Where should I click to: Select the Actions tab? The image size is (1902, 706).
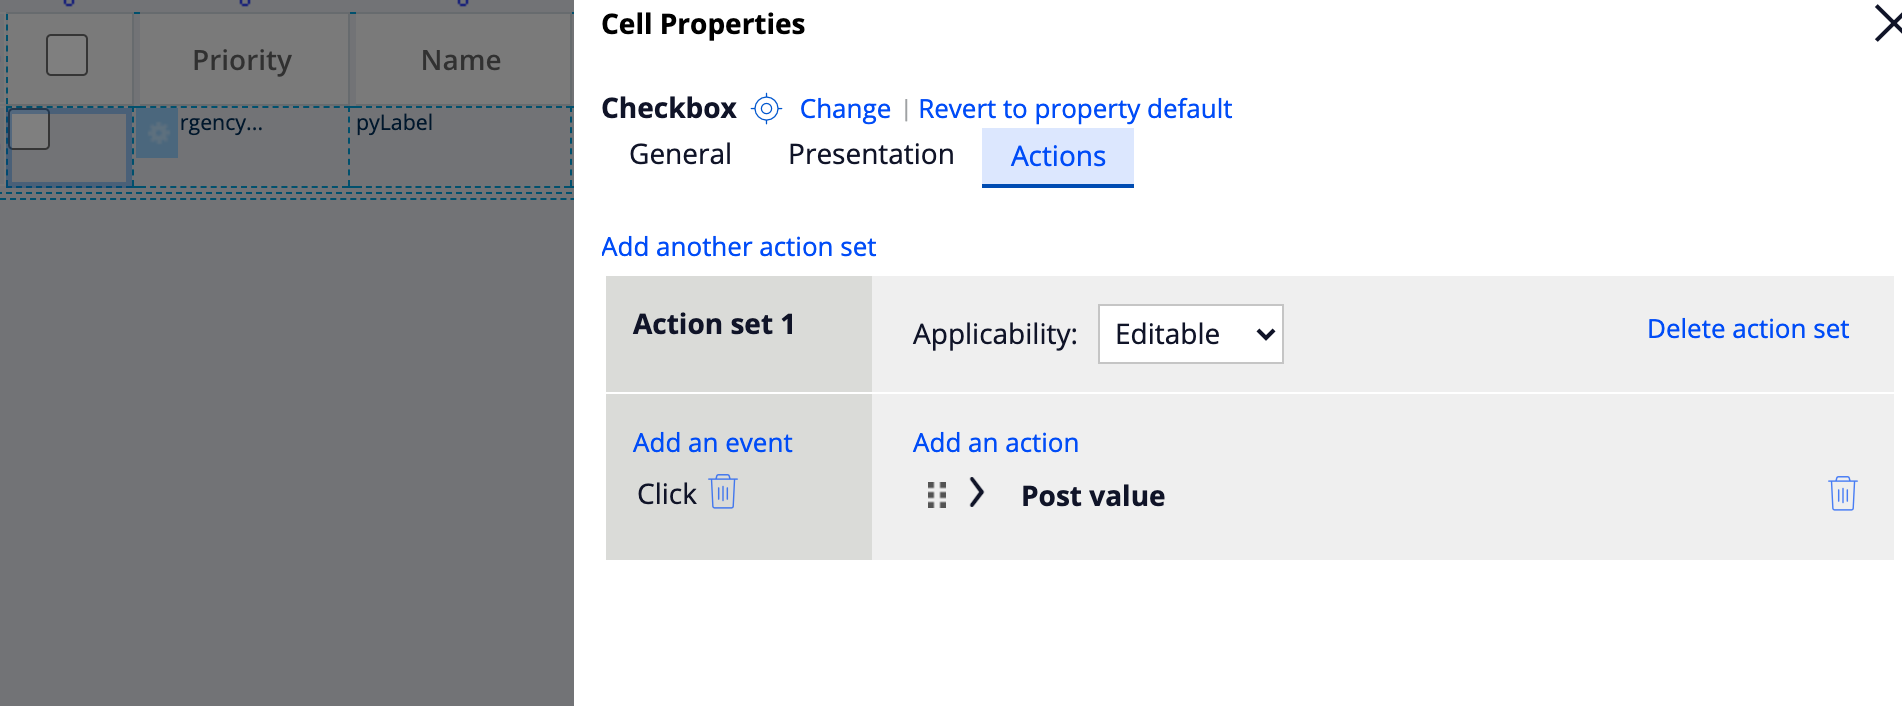coord(1057,157)
